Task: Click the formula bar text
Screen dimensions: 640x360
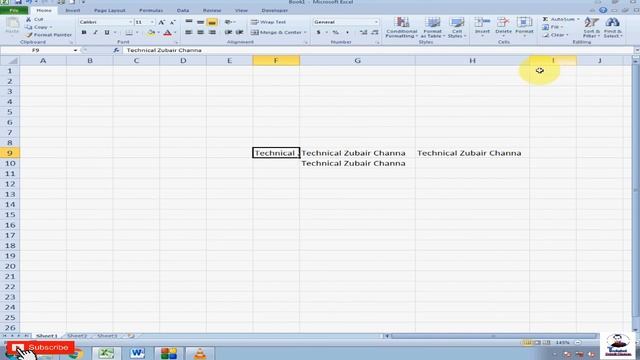Action: click(164, 50)
